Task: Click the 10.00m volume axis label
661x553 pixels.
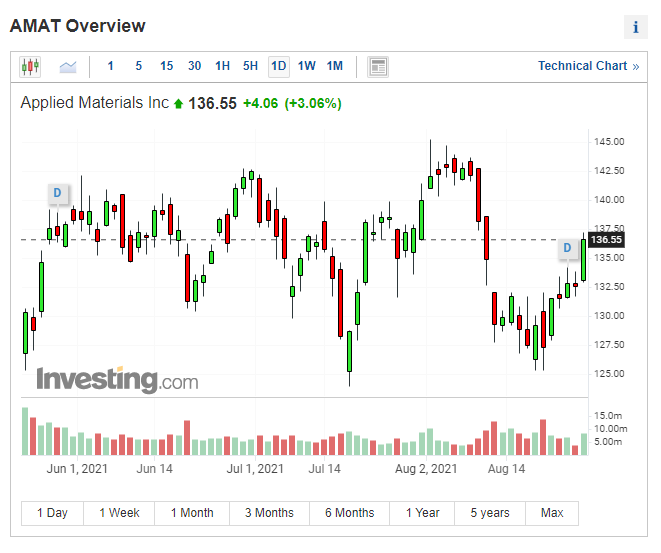Action: [610, 429]
